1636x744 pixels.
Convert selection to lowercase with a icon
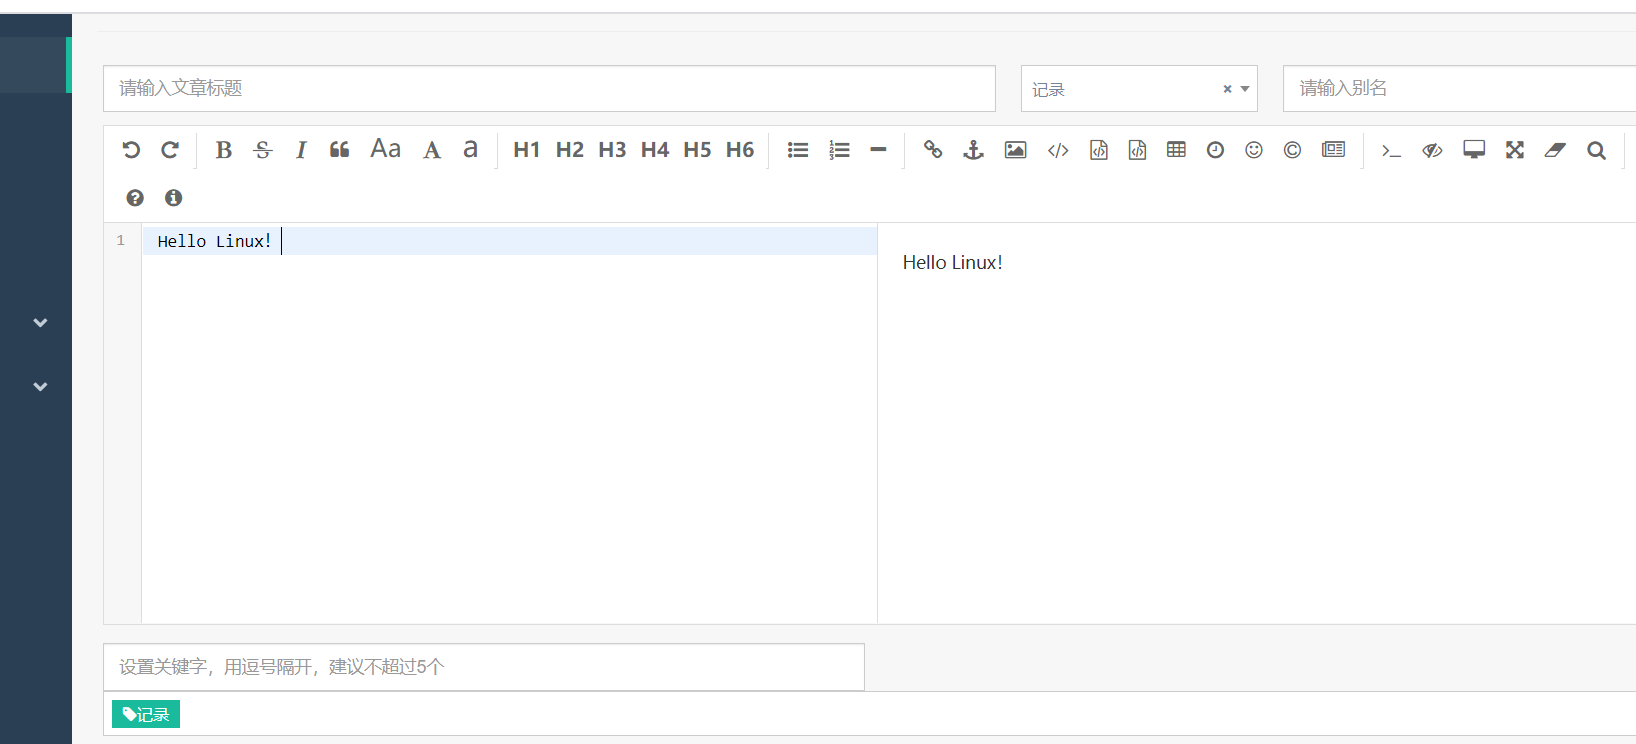(x=470, y=150)
